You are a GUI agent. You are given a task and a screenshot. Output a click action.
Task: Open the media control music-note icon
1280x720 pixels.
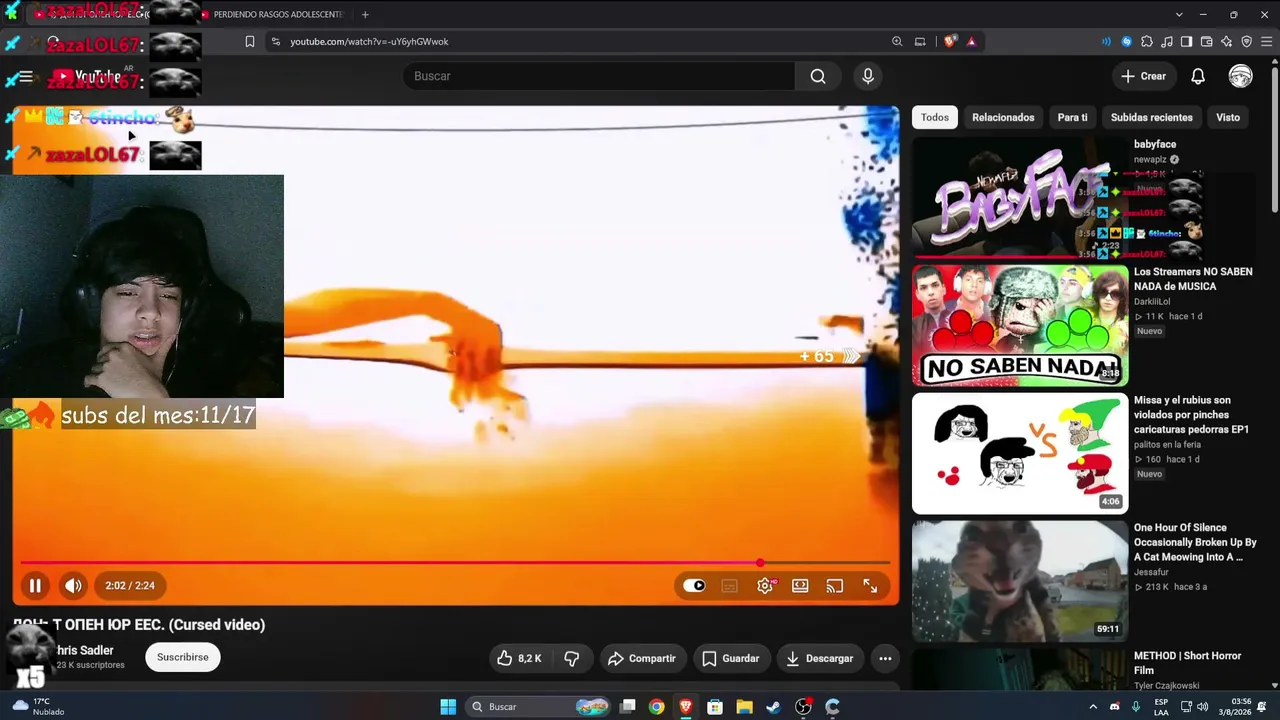tap(1167, 42)
